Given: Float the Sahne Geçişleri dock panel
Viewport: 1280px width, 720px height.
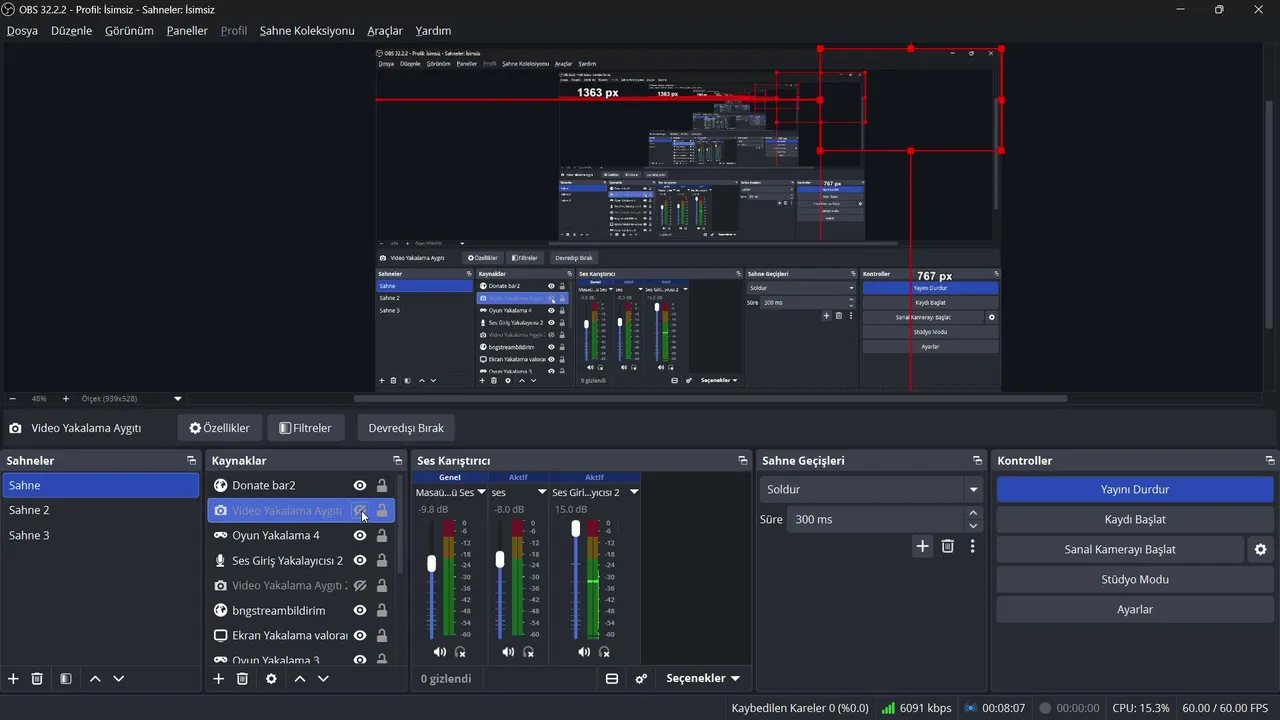Looking at the screenshot, I should (x=977, y=461).
